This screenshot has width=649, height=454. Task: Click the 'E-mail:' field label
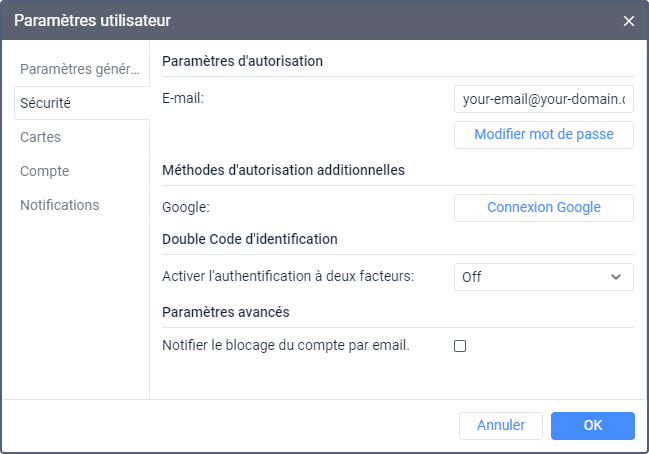183,100
